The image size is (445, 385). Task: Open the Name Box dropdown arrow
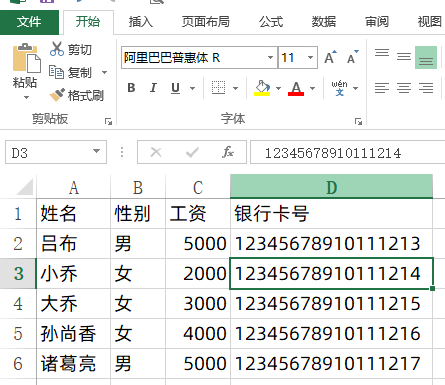click(96, 151)
